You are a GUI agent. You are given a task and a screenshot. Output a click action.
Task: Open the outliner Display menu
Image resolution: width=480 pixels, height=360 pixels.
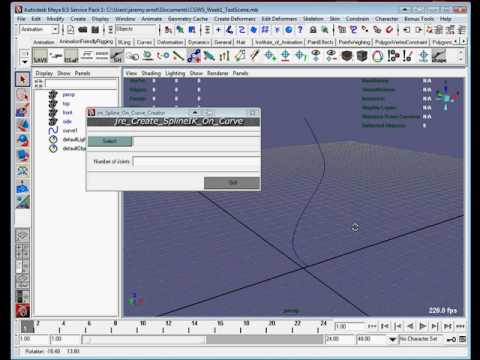pyautogui.click(x=44, y=73)
